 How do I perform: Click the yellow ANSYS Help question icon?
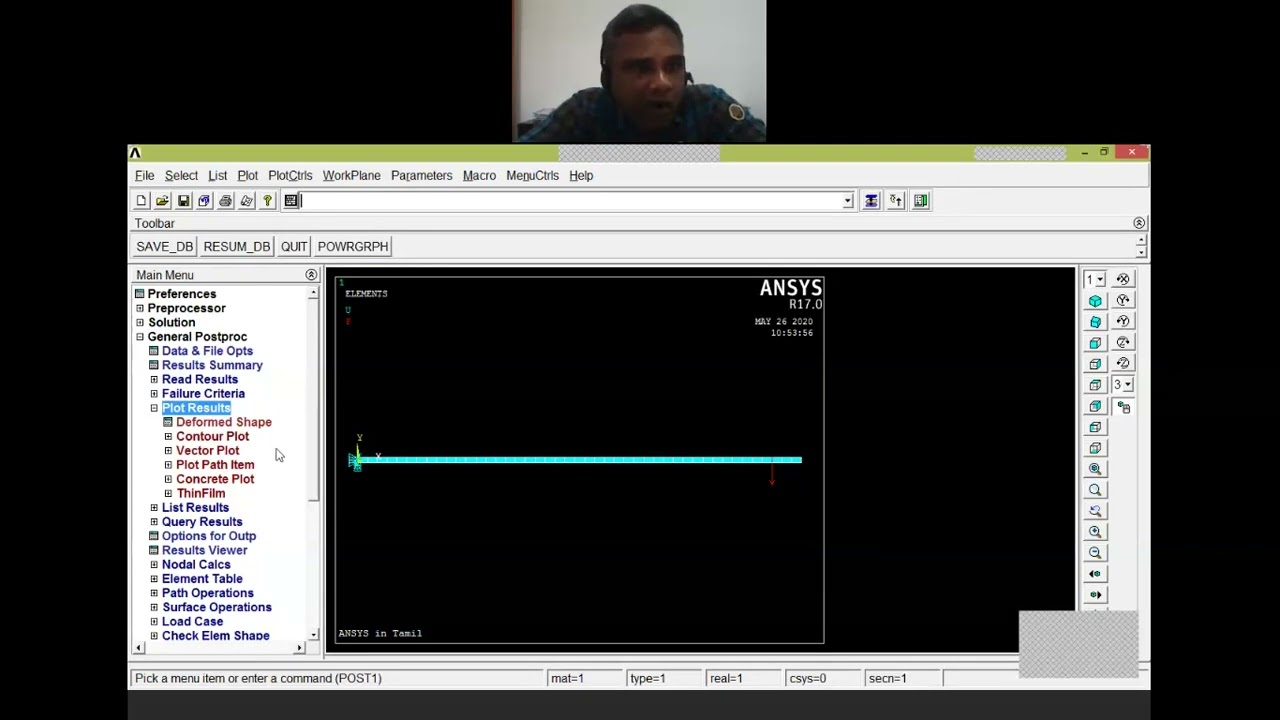pos(267,201)
